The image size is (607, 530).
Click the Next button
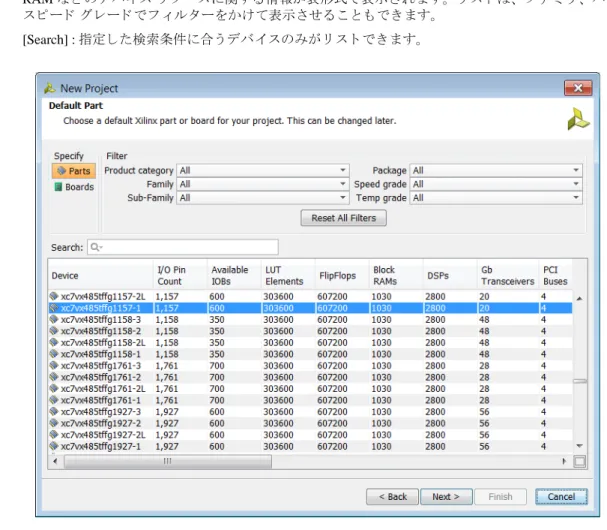point(446,496)
